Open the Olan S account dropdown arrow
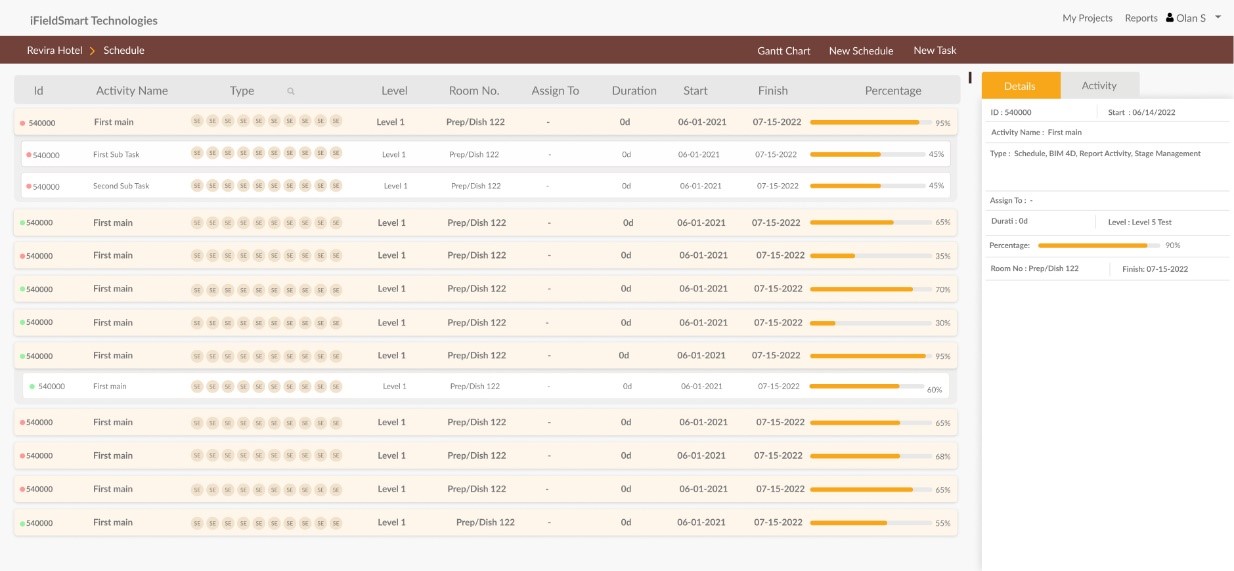This screenshot has height=571, width=1234. point(1218,17)
